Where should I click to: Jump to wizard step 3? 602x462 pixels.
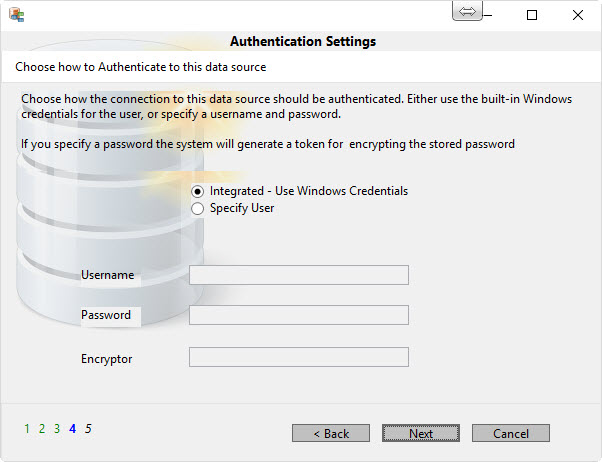click(57, 429)
